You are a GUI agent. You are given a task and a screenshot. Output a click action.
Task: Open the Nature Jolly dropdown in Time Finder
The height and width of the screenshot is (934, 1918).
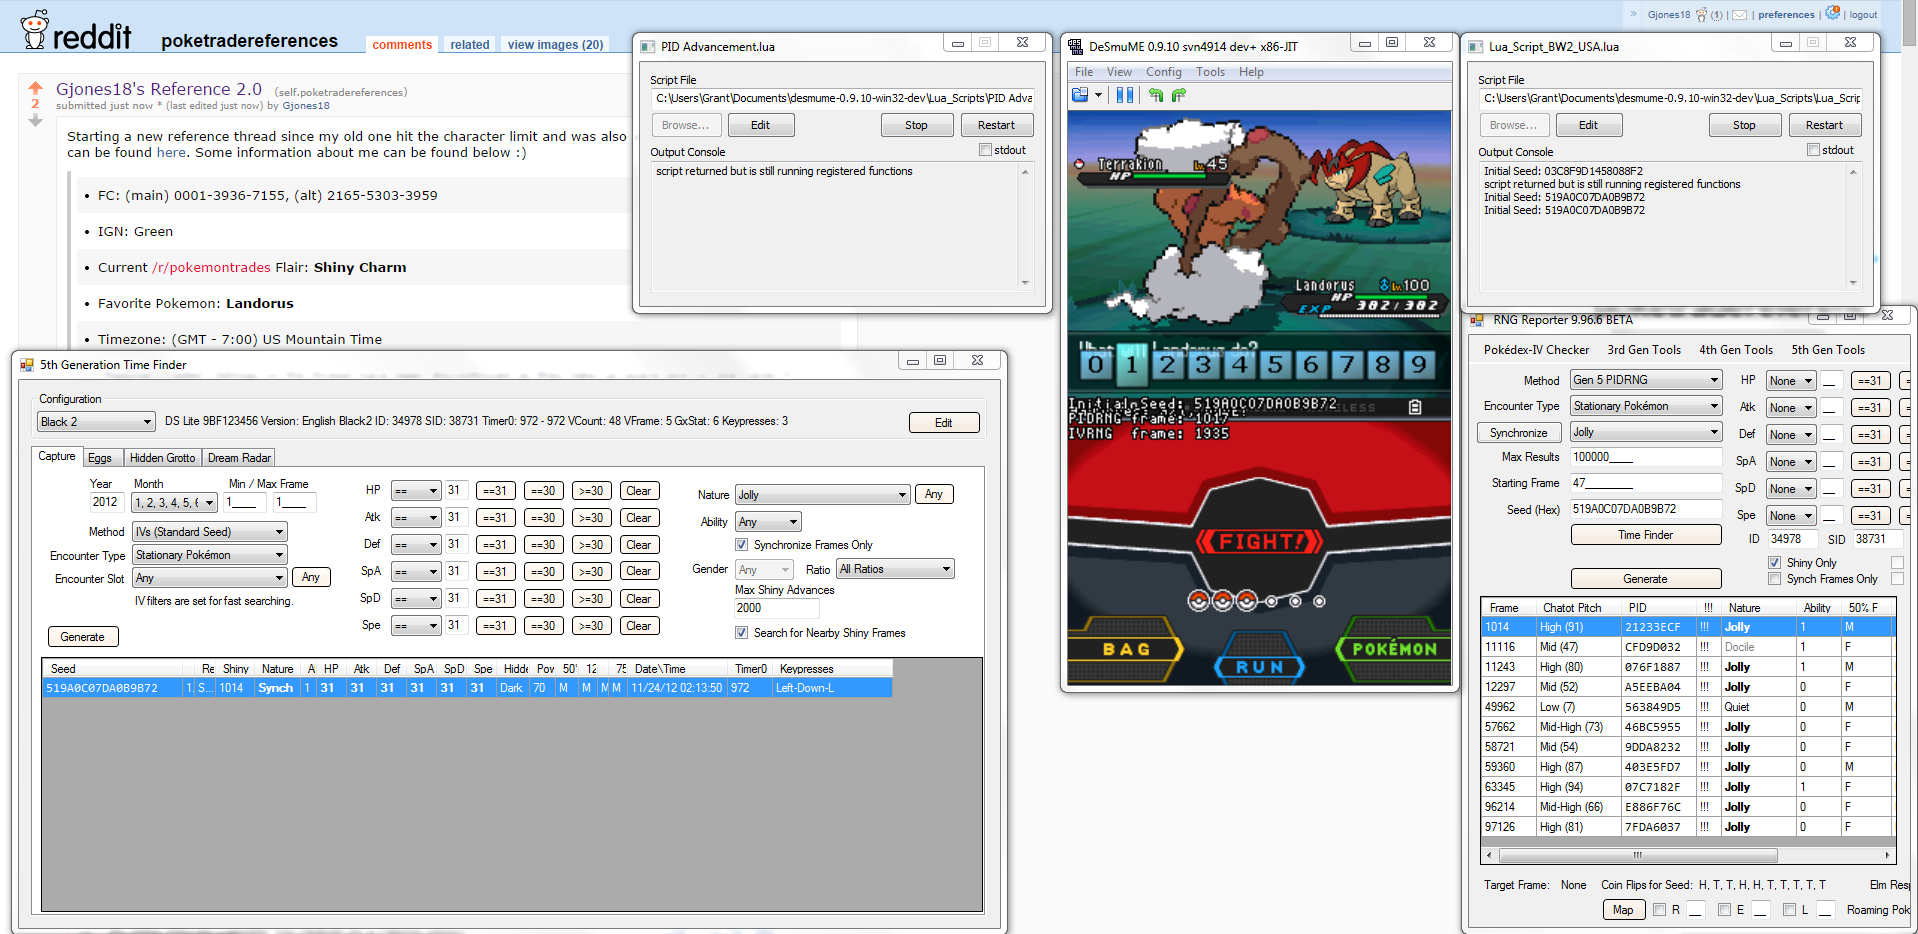coord(823,495)
